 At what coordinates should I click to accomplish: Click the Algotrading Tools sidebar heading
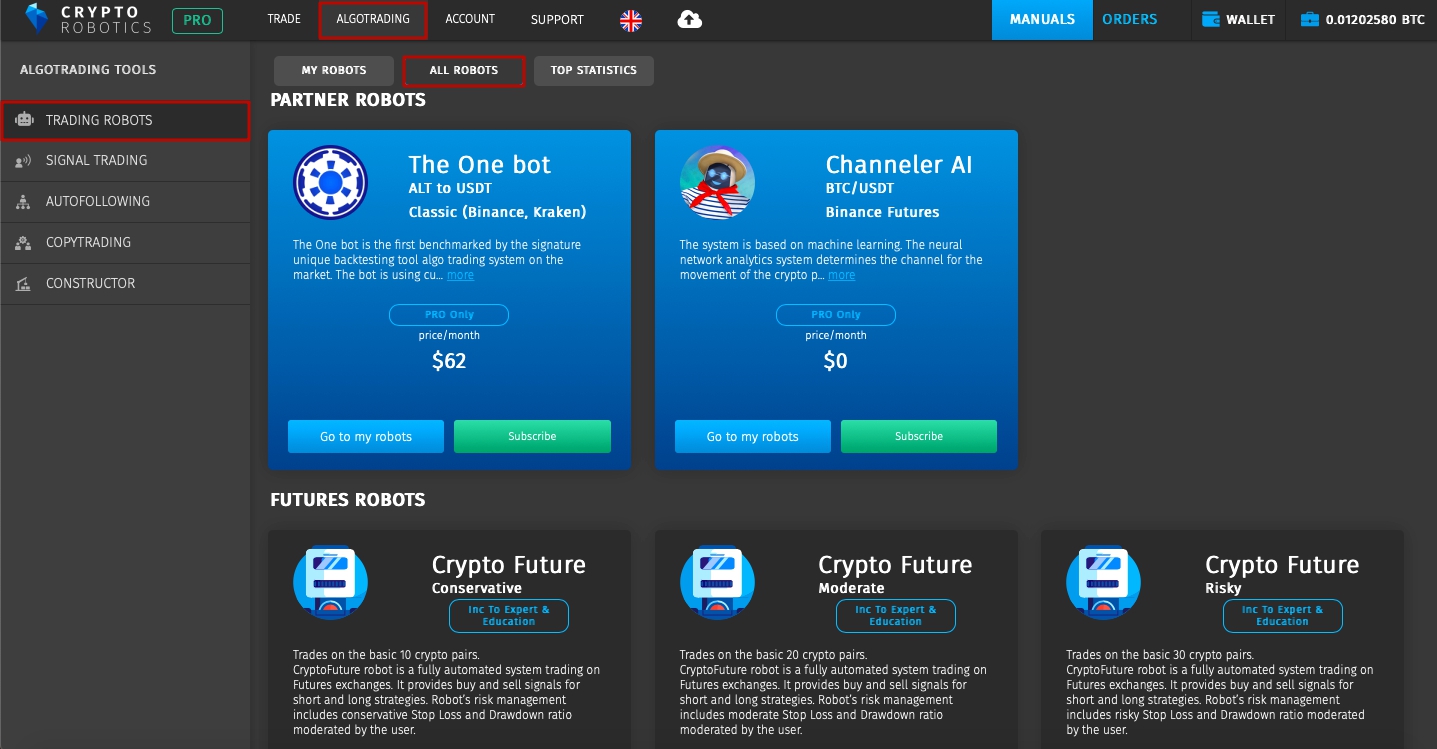tap(88, 70)
